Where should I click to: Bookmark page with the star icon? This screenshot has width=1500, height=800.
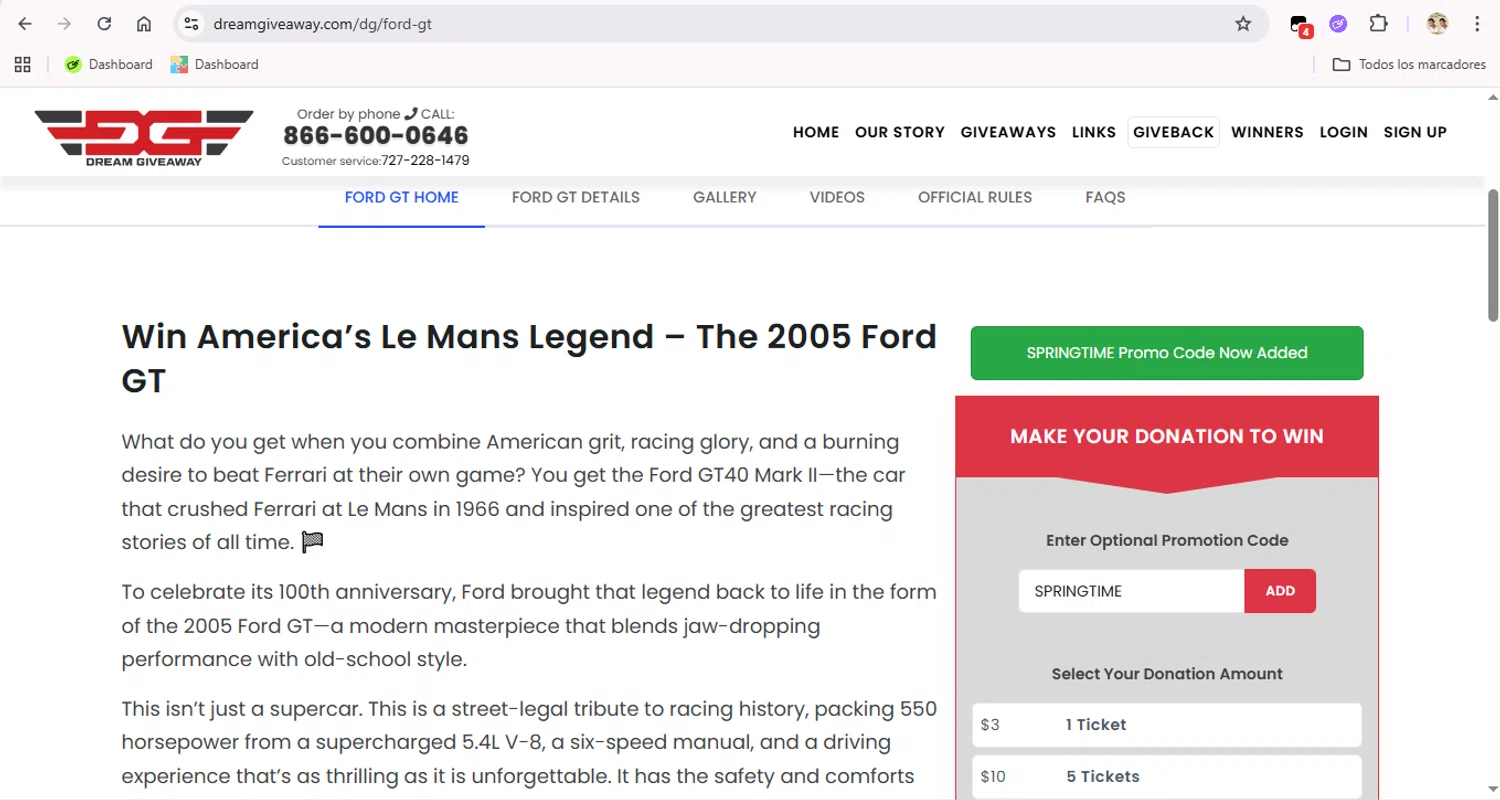(1243, 24)
